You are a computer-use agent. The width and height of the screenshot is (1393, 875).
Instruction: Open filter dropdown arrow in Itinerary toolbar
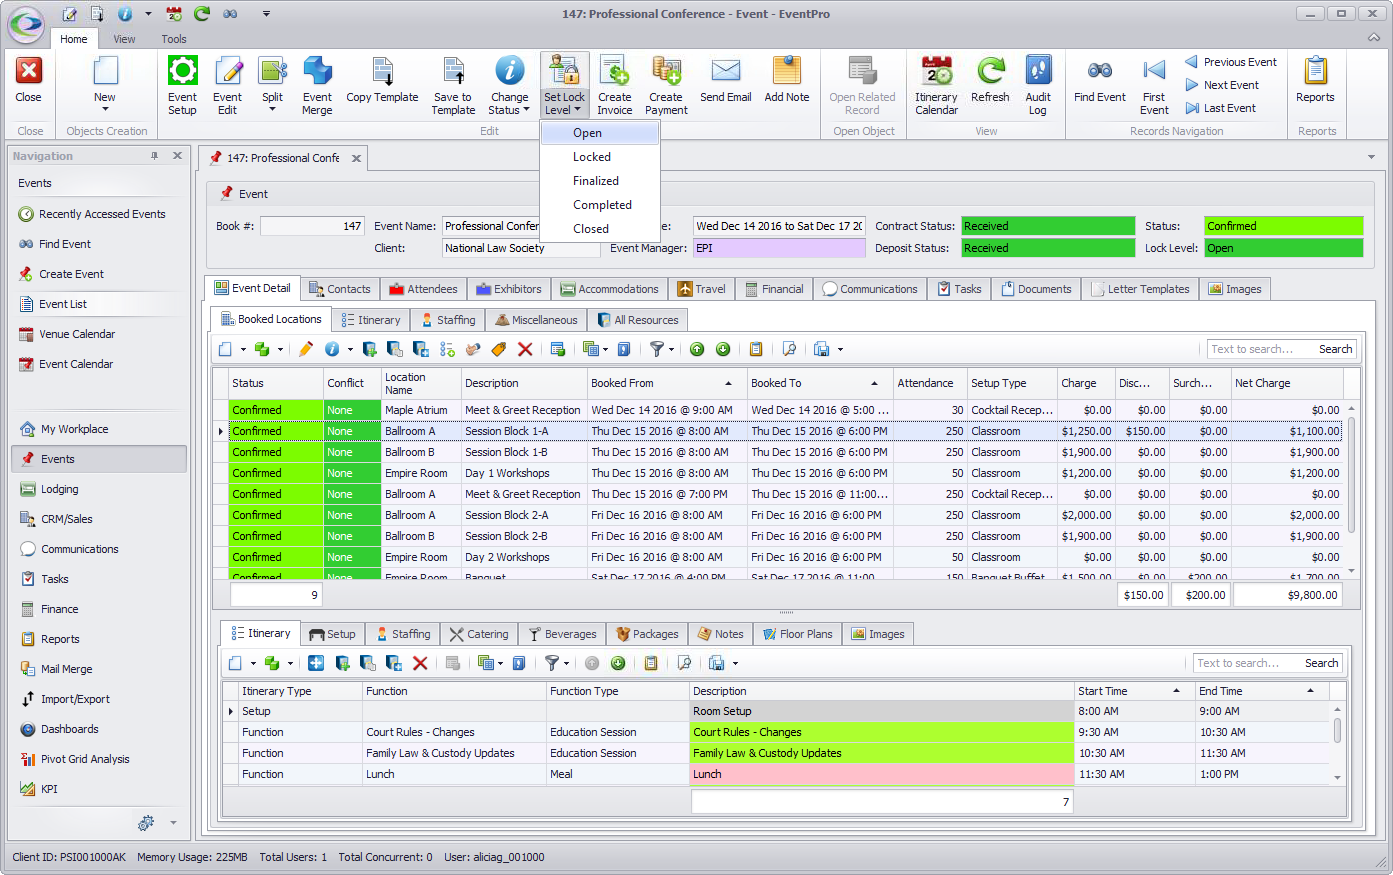(566, 663)
